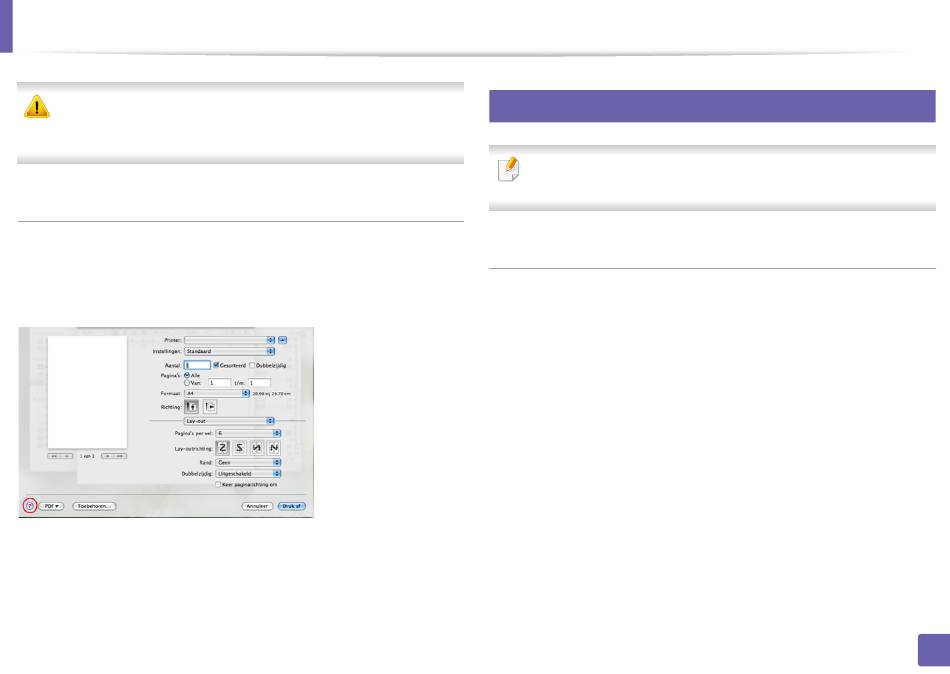Open the Formaat A4 dropdown
Screen dimensions: 950x674
click(217, 393)
